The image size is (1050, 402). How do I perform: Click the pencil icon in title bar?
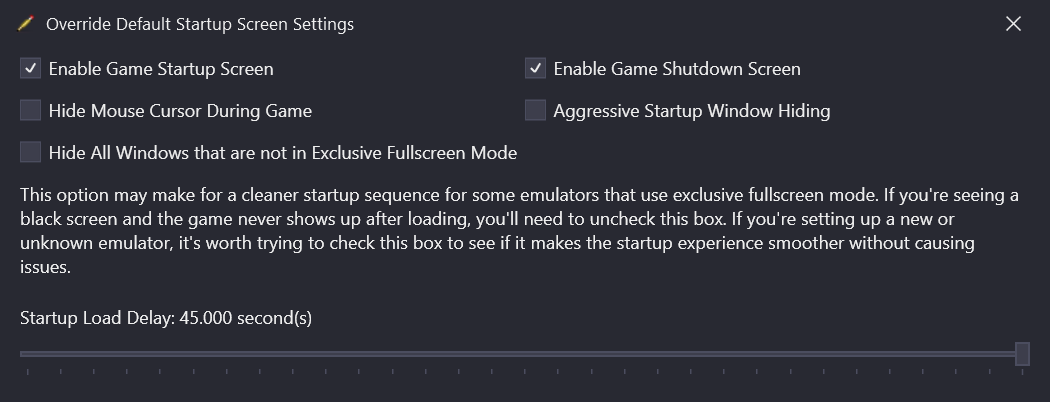click(25, 24)
